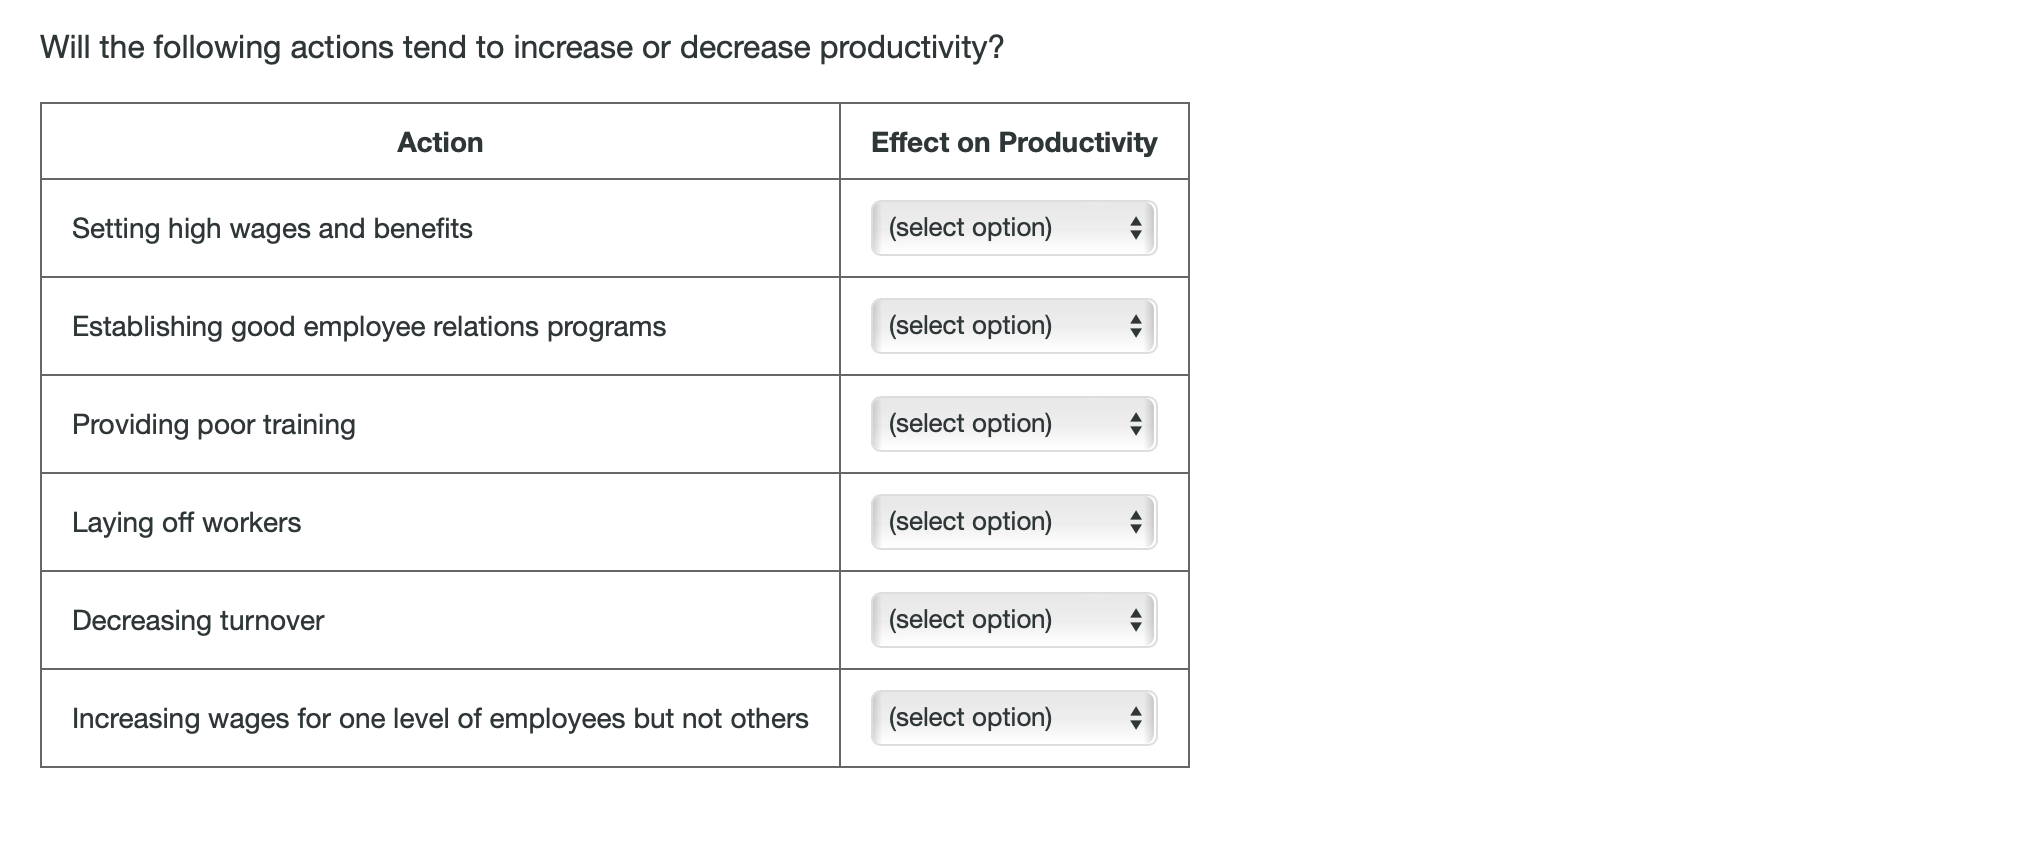Click the arrow icon on poor training dropdown
2040x842 pixels.
point(1137,423)
